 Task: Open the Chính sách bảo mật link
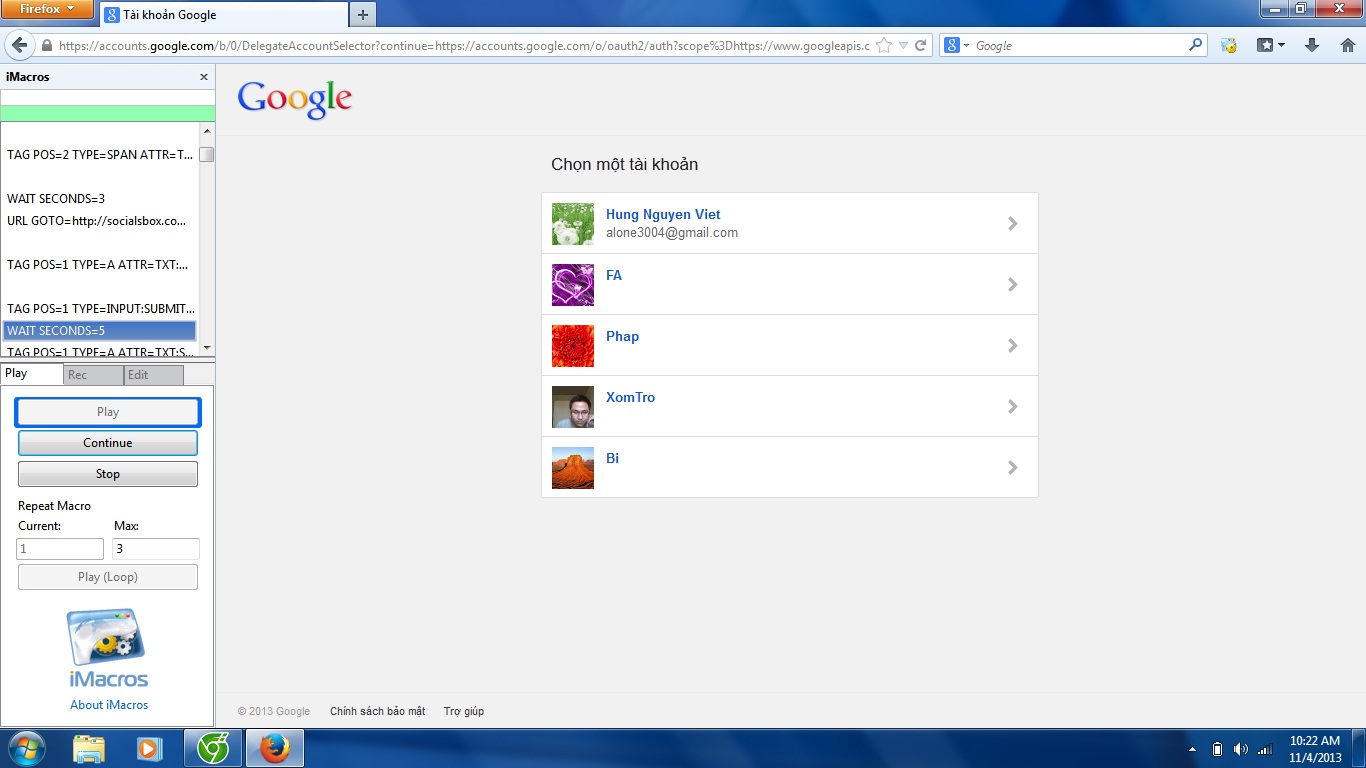coord(377,711)
